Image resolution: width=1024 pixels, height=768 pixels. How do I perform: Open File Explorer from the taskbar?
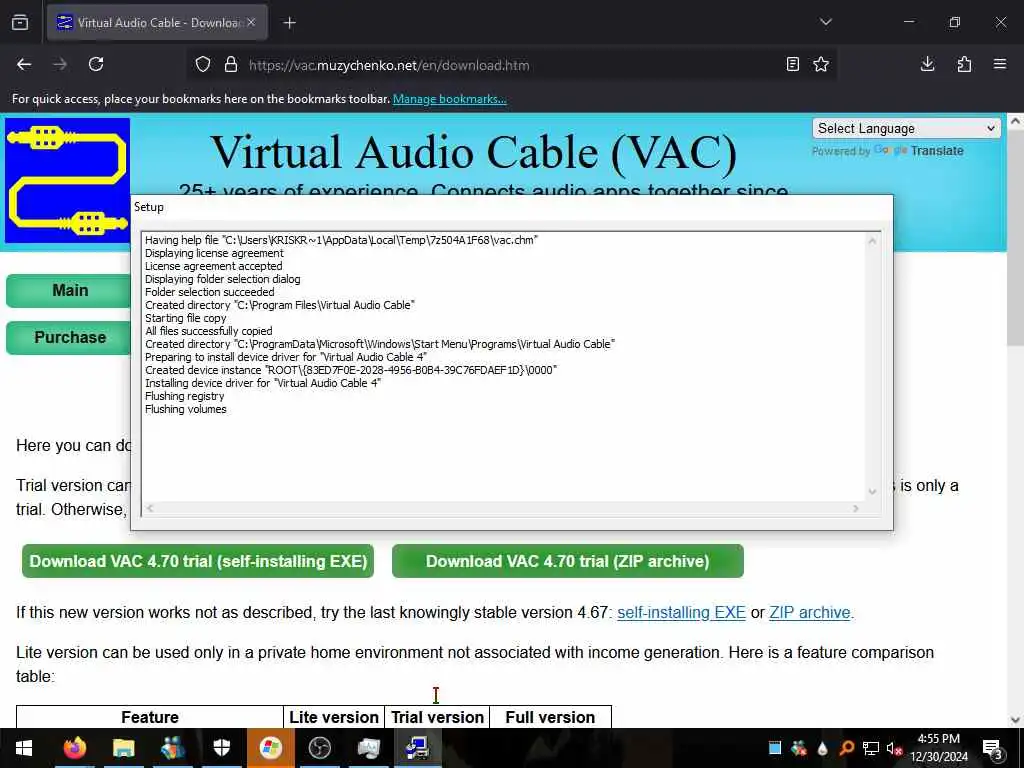tap(123, 748)
